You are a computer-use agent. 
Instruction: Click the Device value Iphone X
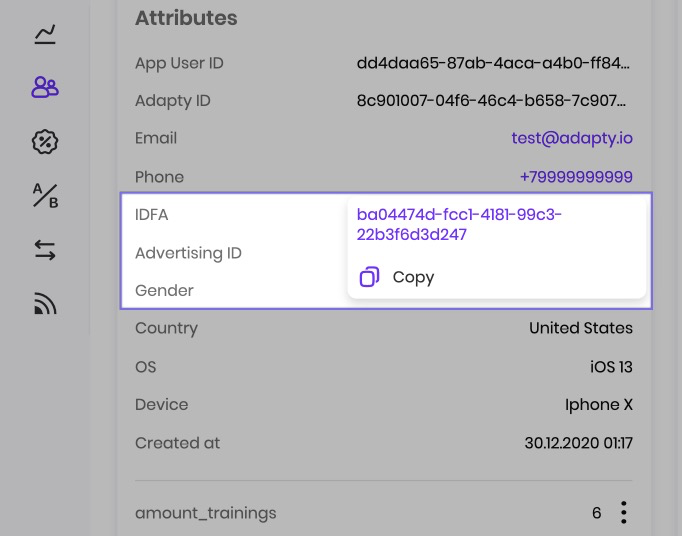tap(598, 405)
